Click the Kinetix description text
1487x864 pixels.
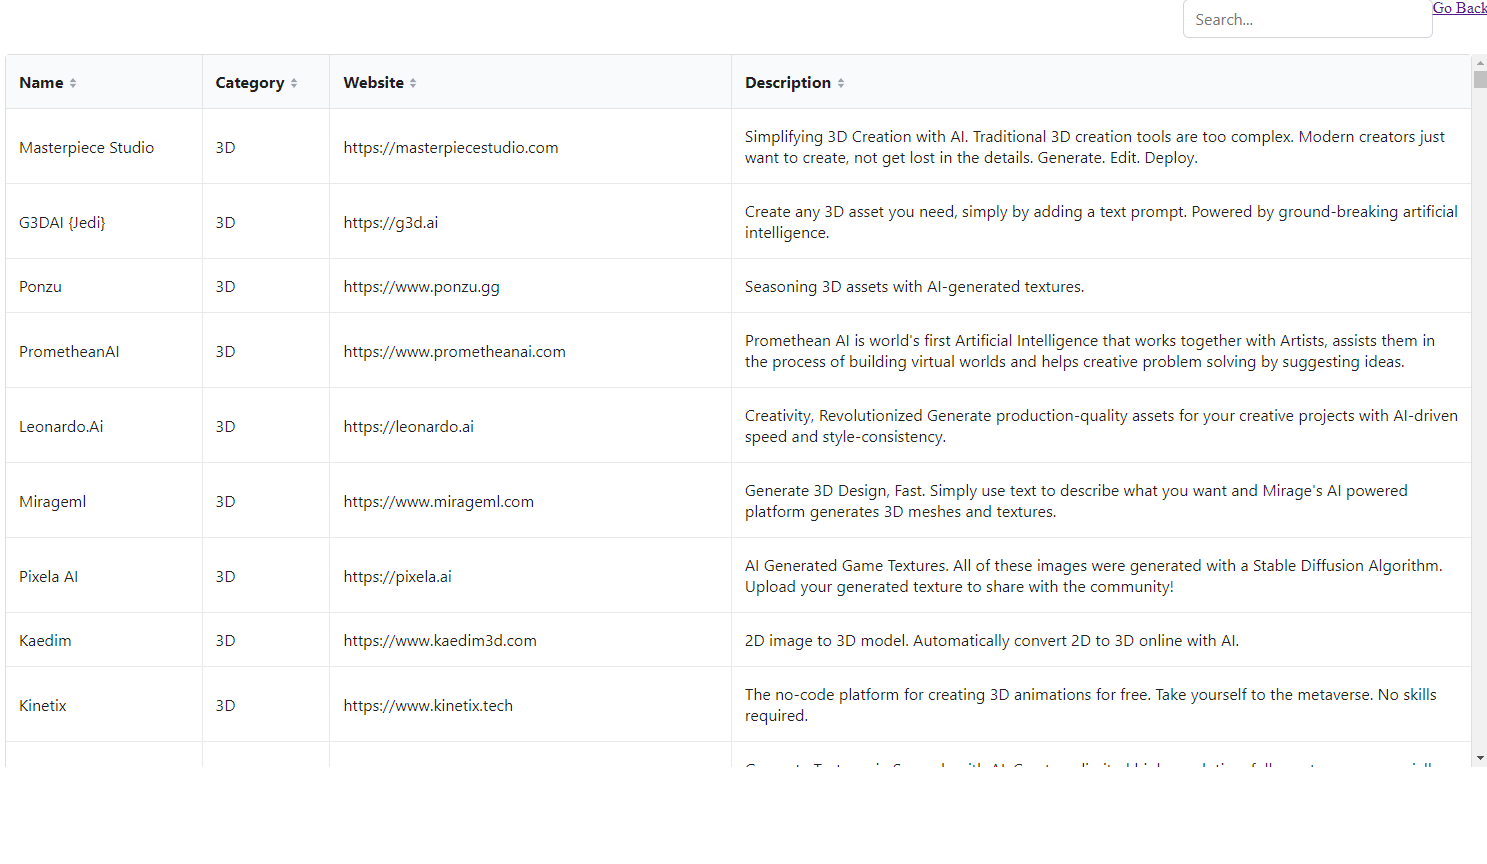point(1090,705)
